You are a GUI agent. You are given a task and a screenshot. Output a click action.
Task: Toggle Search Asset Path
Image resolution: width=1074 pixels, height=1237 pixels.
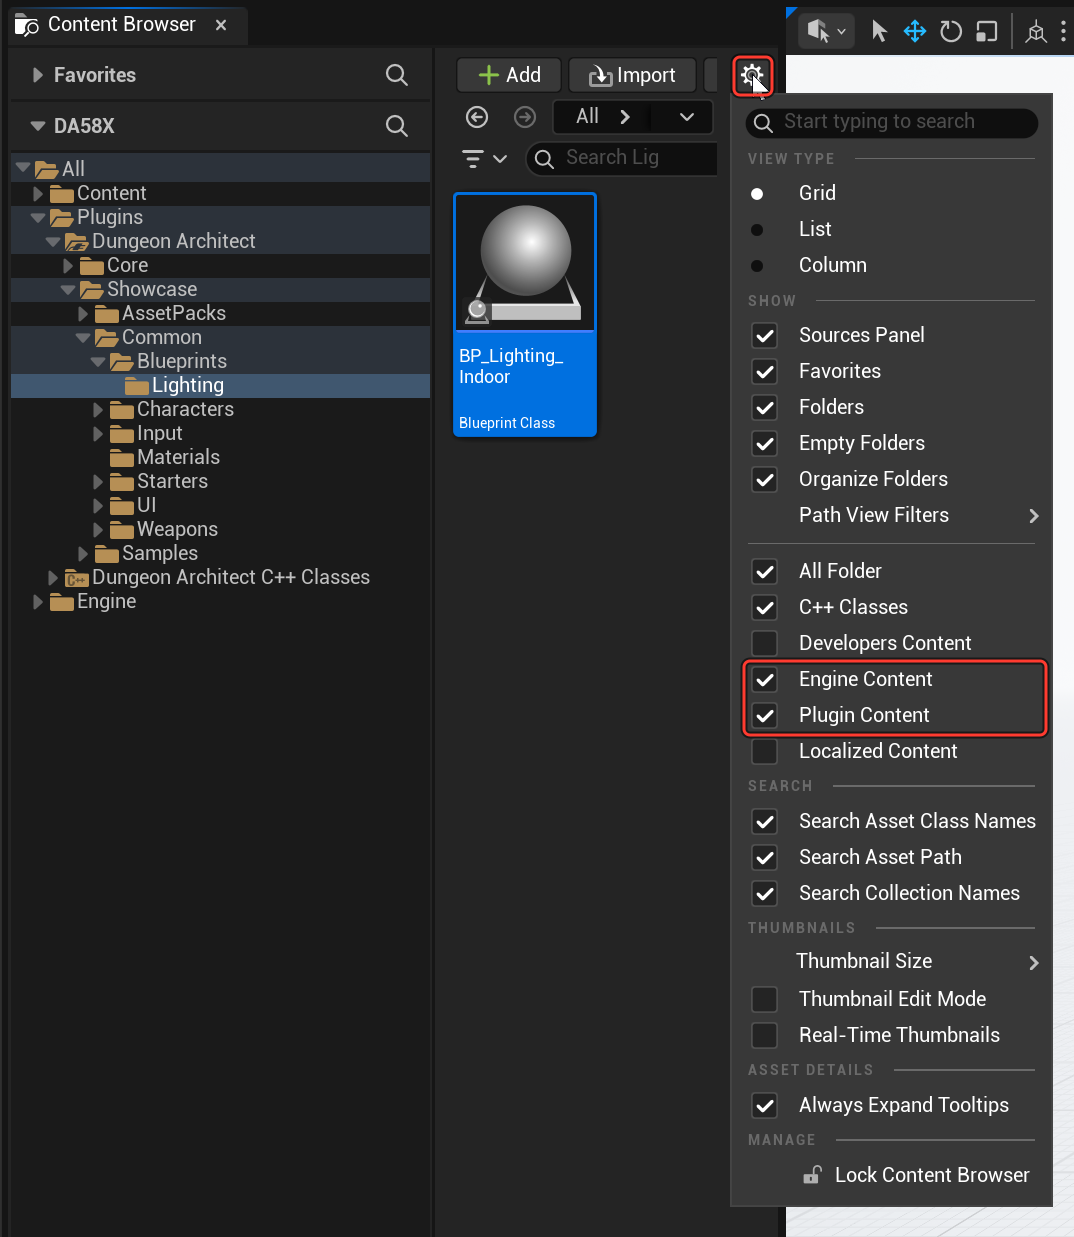pos(765,857)
